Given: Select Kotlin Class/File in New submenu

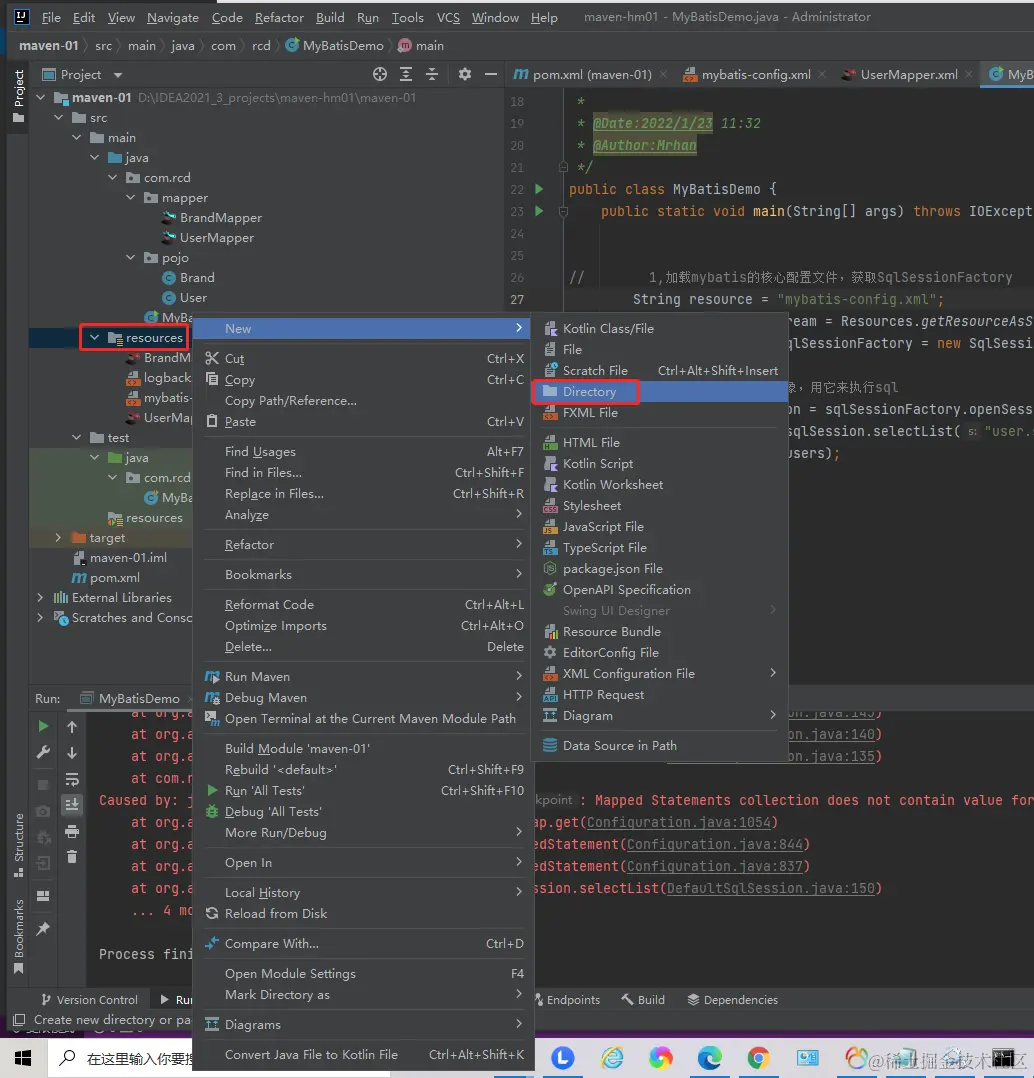Looking at the screenshot, I should [x=660, y=329].
